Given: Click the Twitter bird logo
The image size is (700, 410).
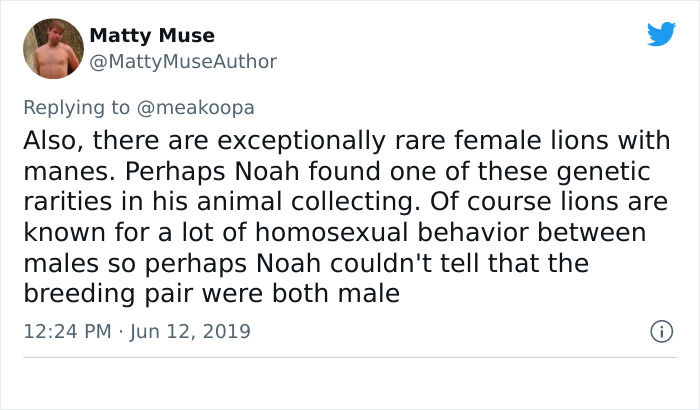Looking at the screenshot, I should point(661,34).
